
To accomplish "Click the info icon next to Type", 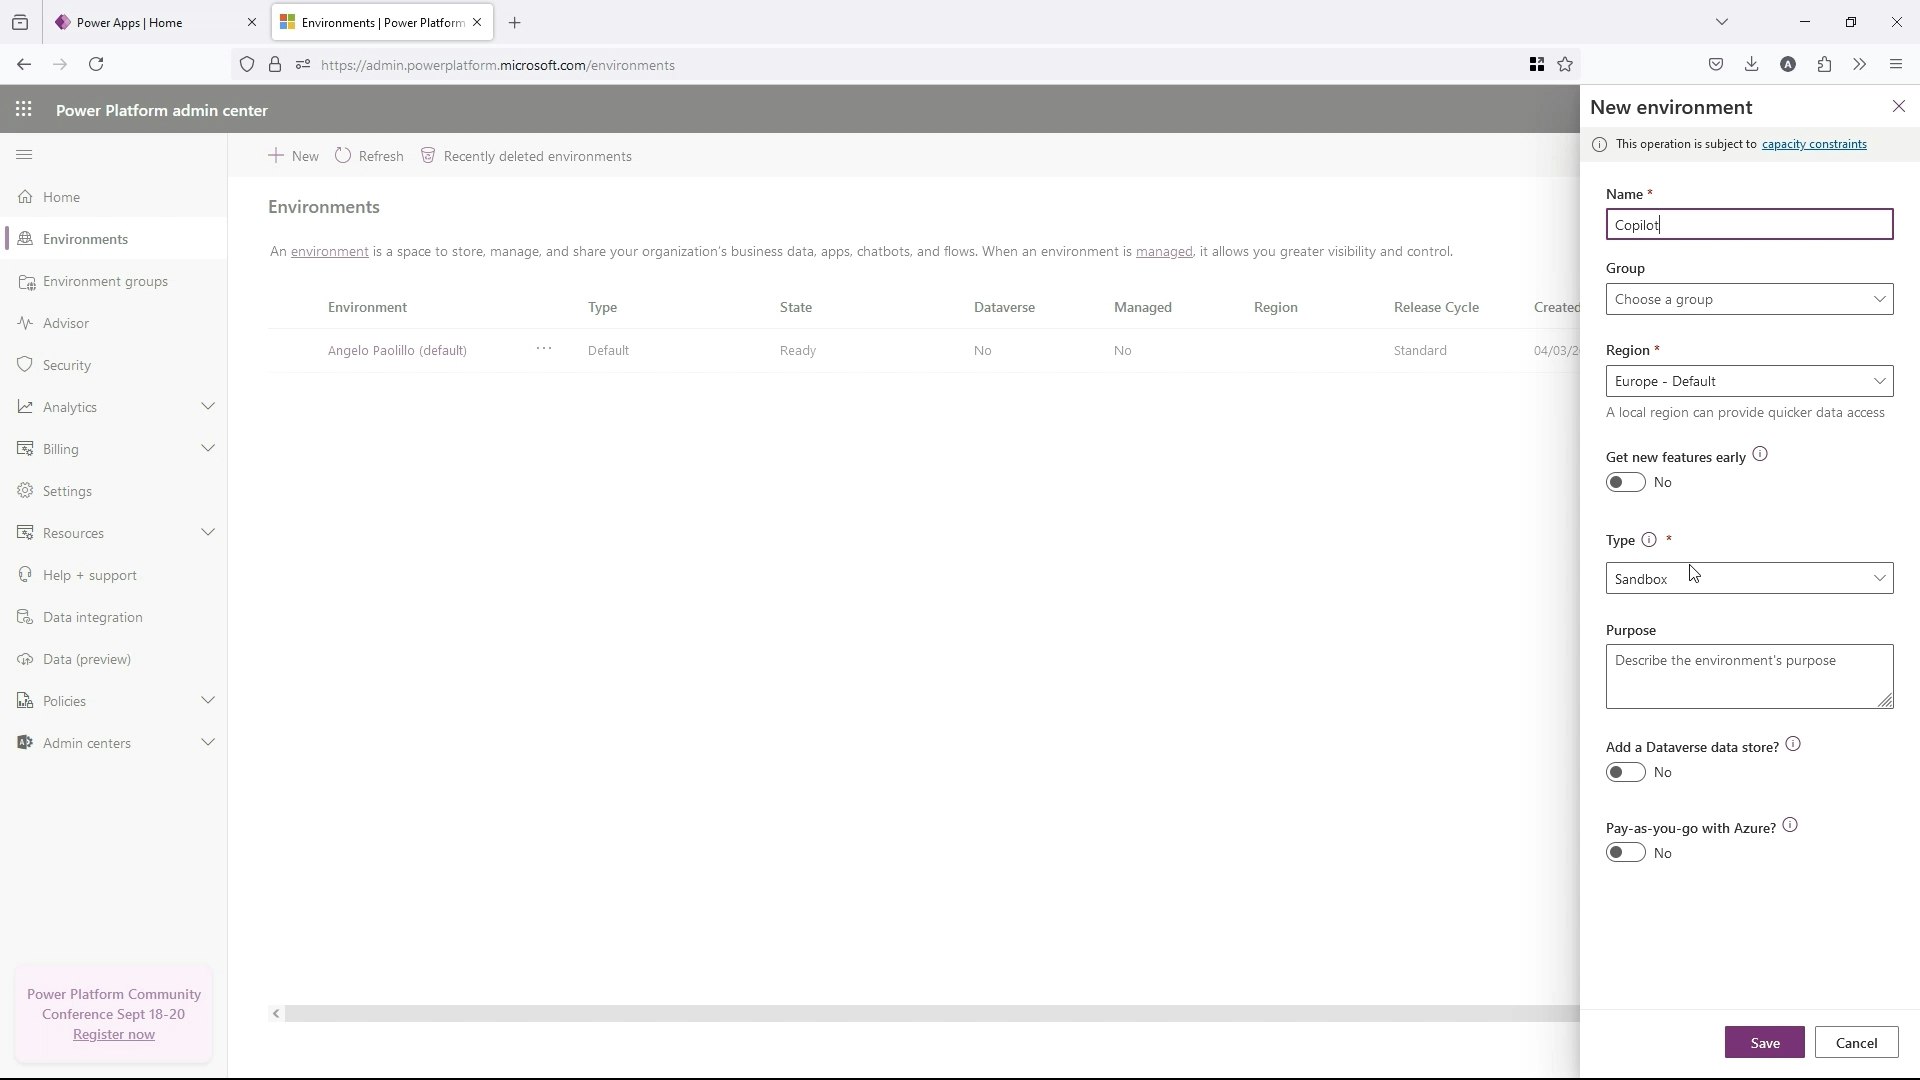I will (x=1649, y=540).
